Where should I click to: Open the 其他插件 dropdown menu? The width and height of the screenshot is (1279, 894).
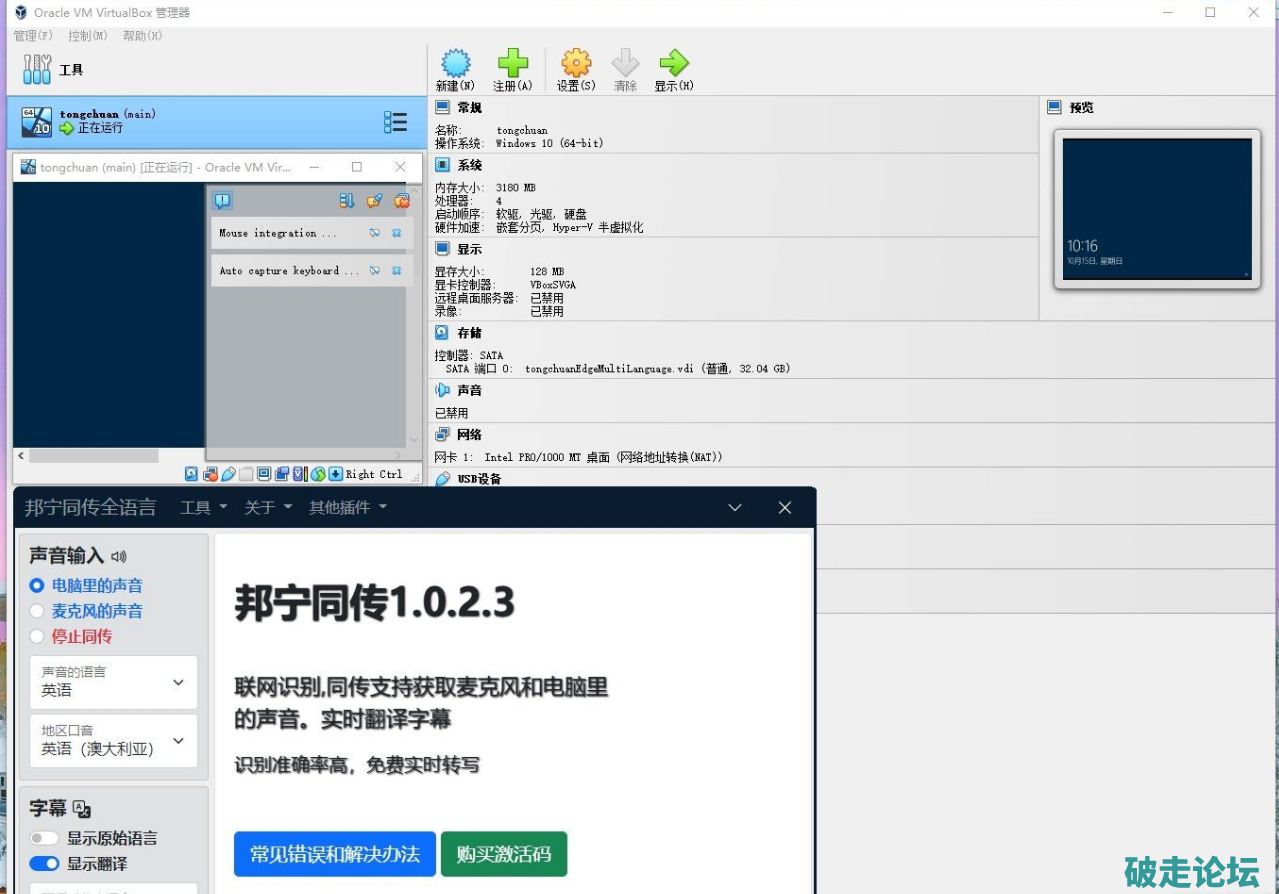[347, 508]
